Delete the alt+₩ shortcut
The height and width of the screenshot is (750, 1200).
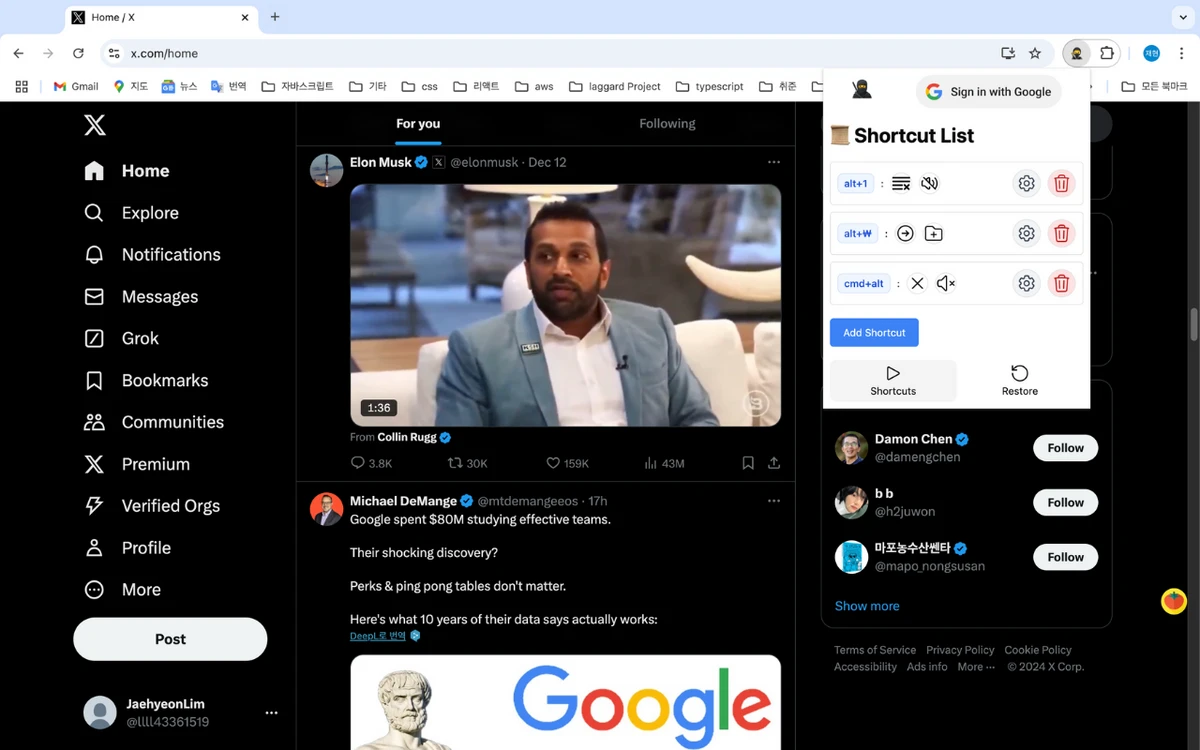tap(1062, 233)
